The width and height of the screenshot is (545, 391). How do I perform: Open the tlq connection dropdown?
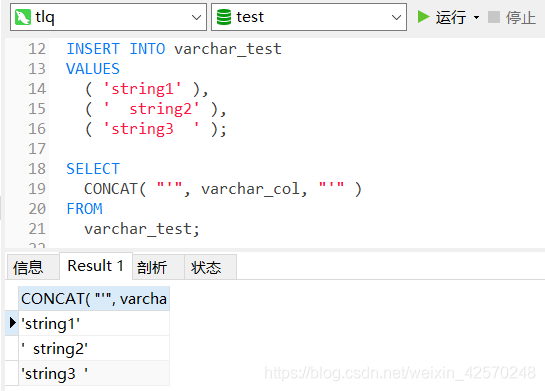pyautogui.click(x=196, y=17)
